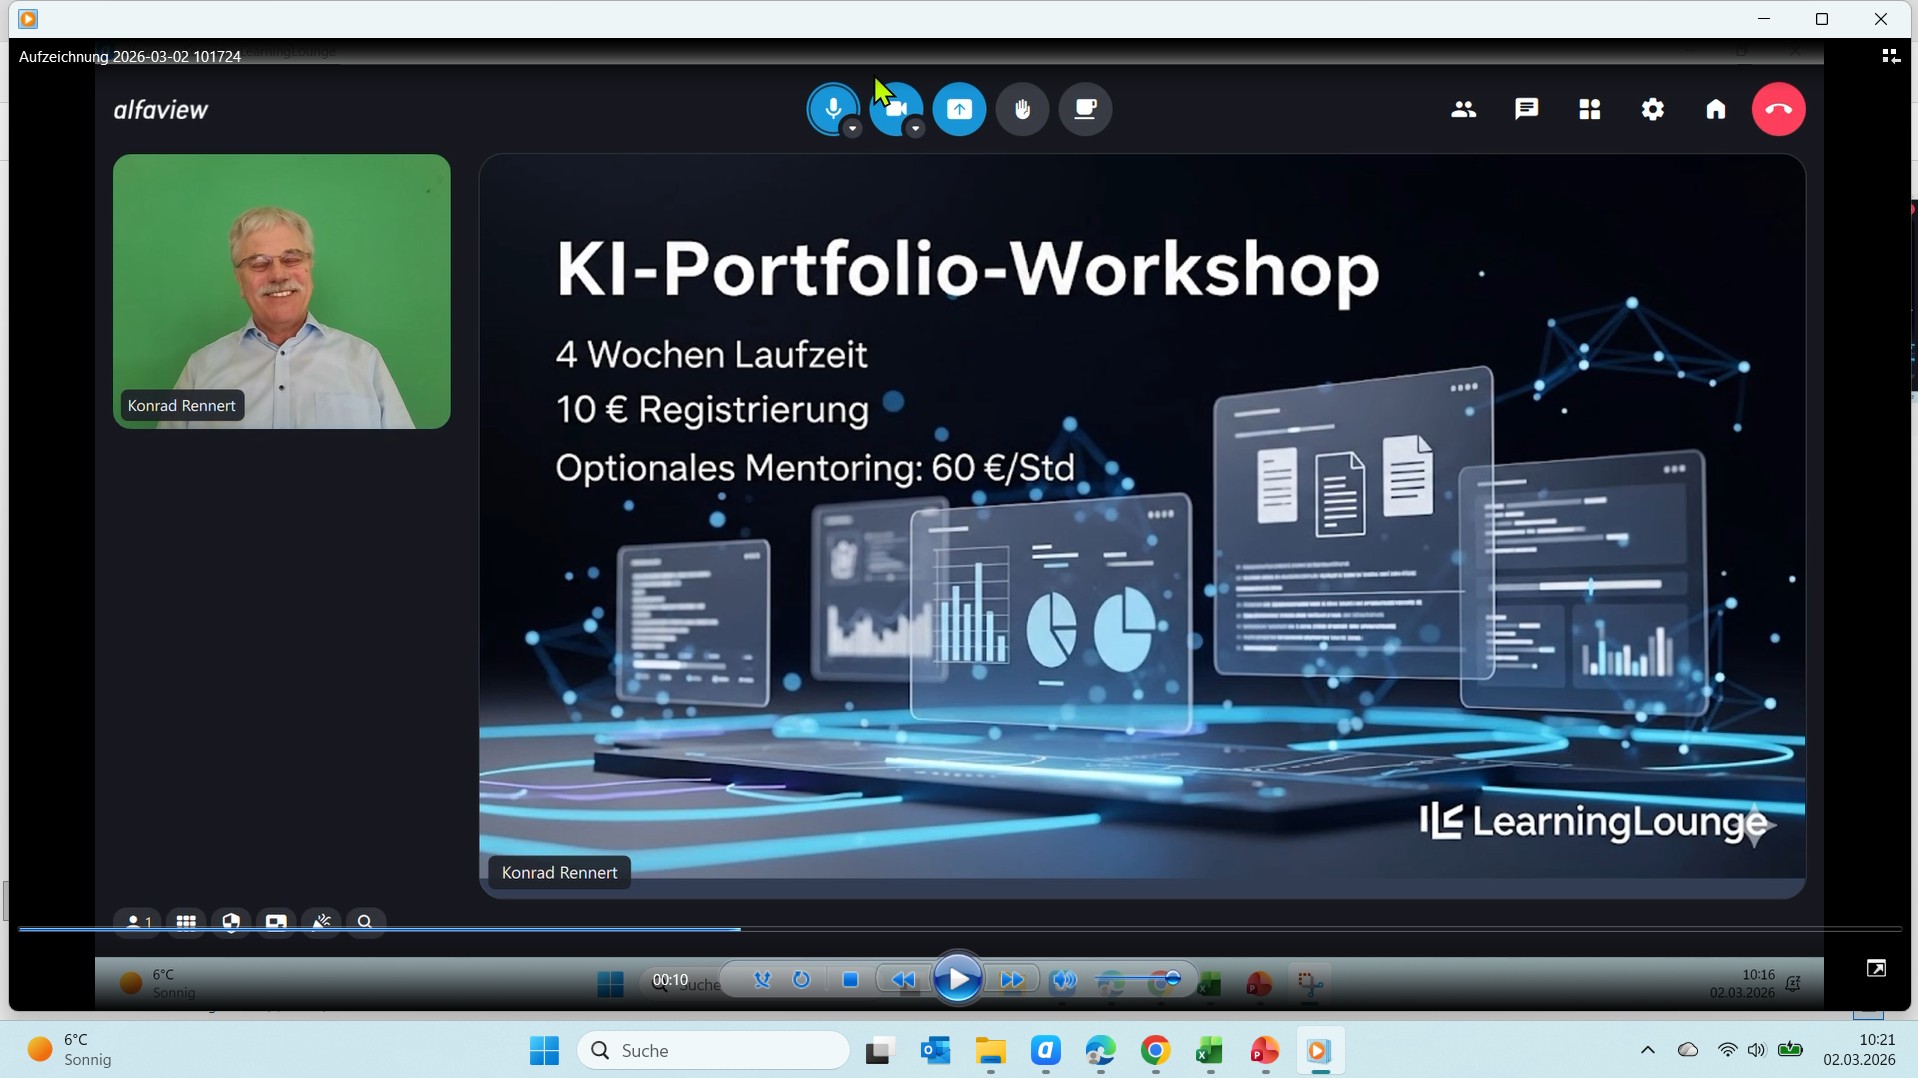Click the raise hand icon in alfaview

(1022, 109)
